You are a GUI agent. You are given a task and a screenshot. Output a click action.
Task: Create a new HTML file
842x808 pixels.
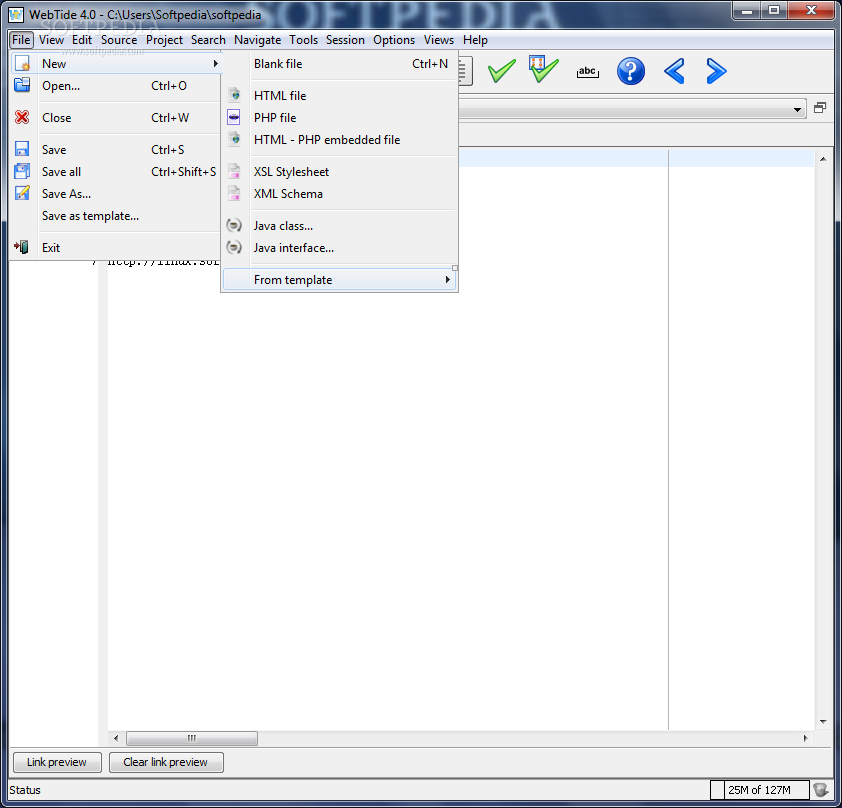pyautogui.click(x=339, y=96)
